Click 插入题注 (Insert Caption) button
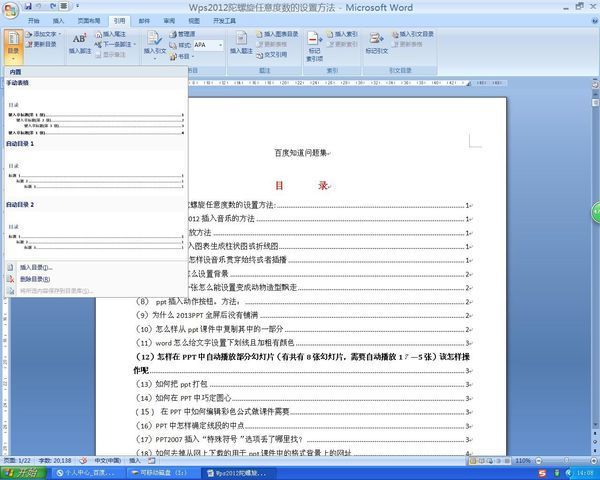The height and width of the screenshot is (480, 600). coord(241,43)
